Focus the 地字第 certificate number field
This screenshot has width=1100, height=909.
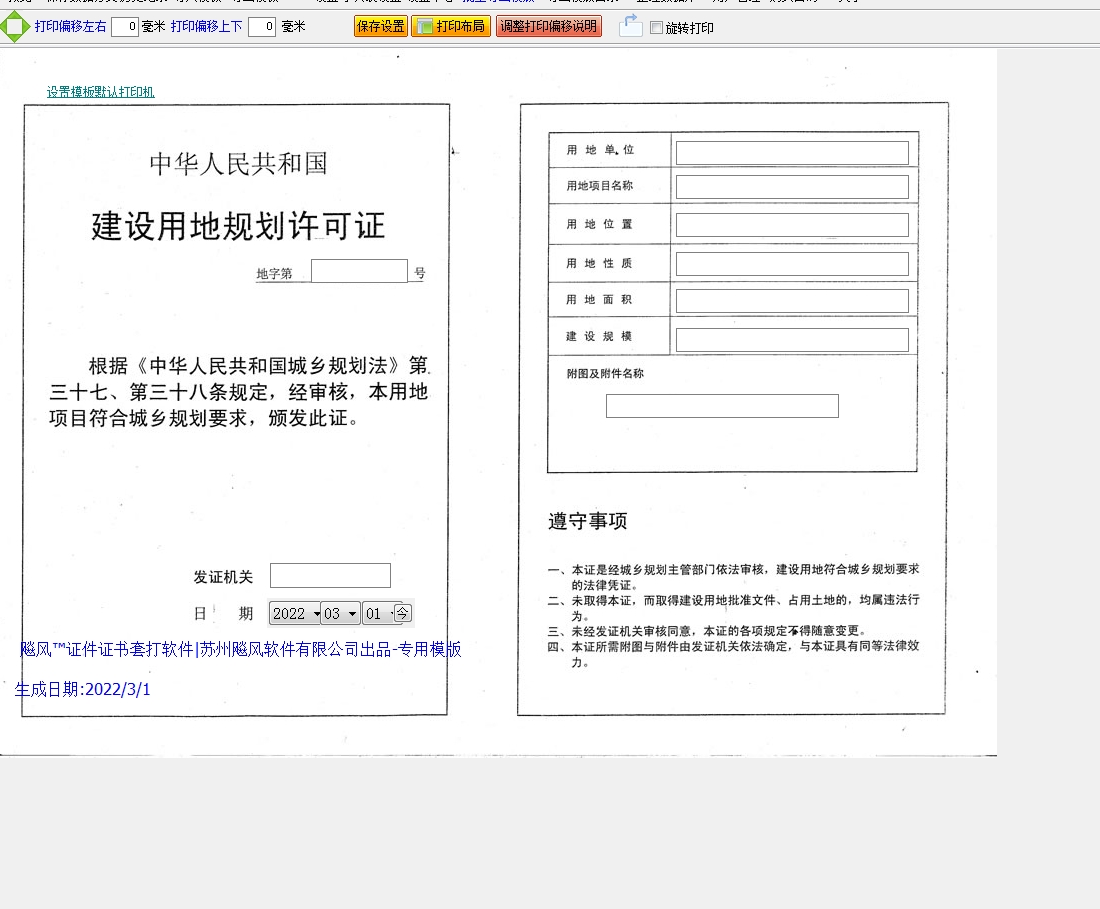tap(359, 271)
